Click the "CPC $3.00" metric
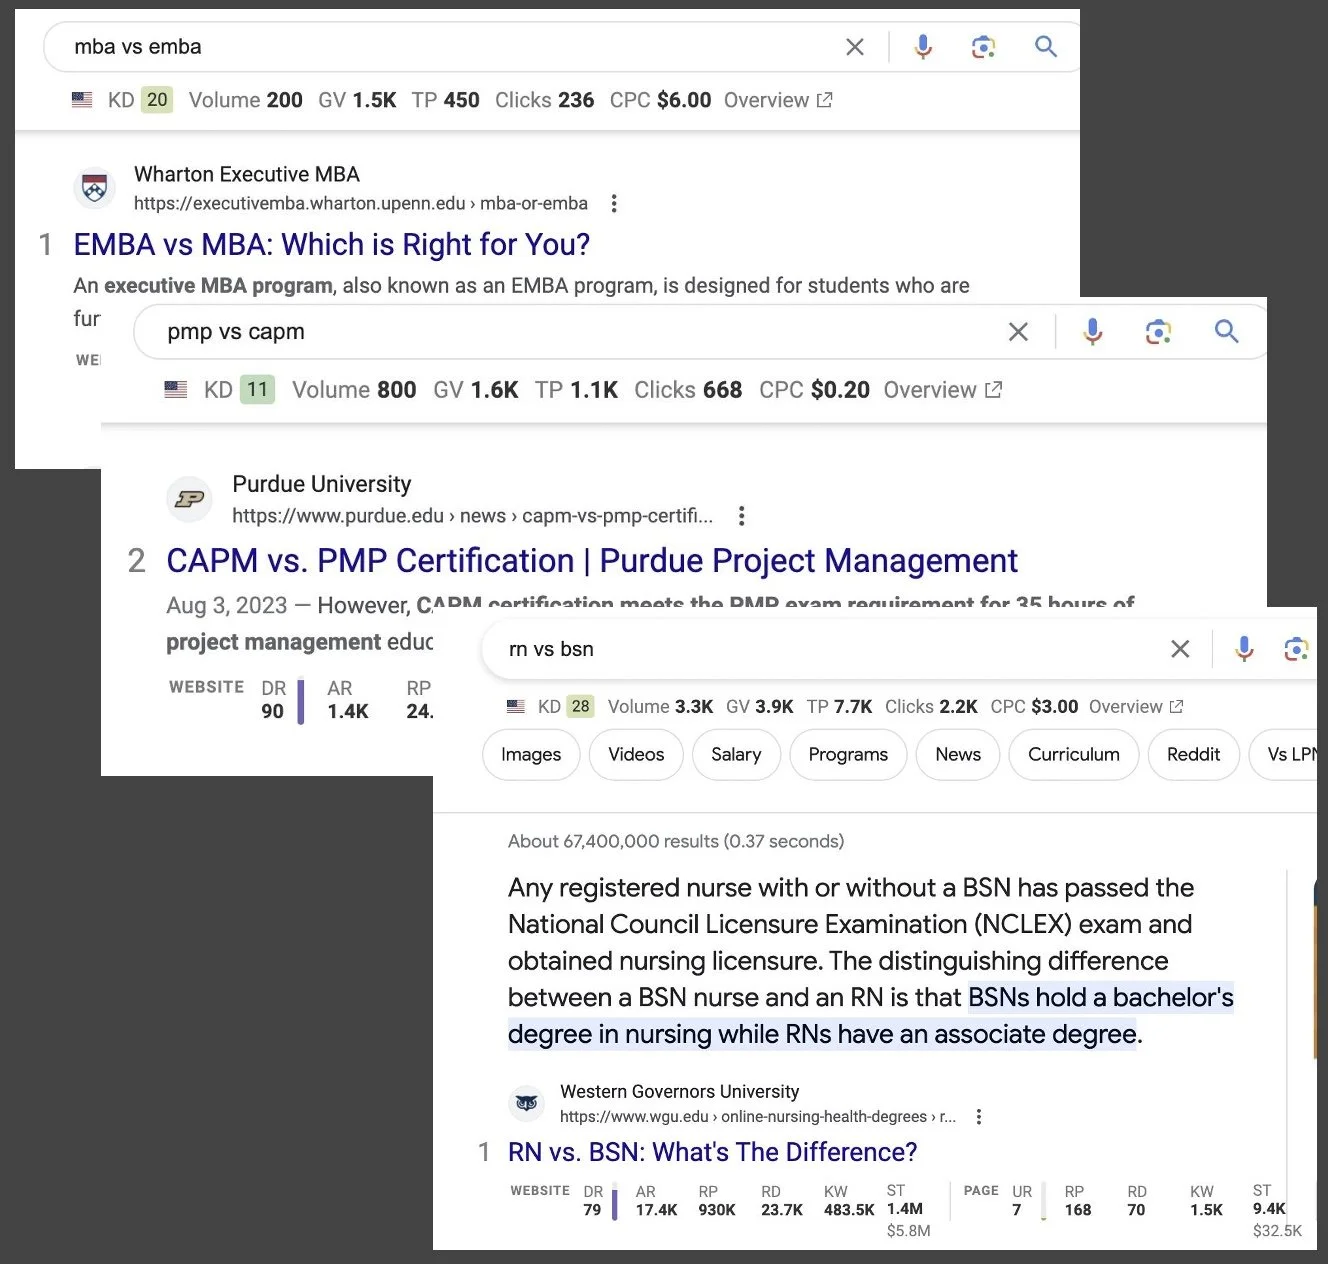Viewport: 1328px width, 1264px height. click(x=1035, y=707)
